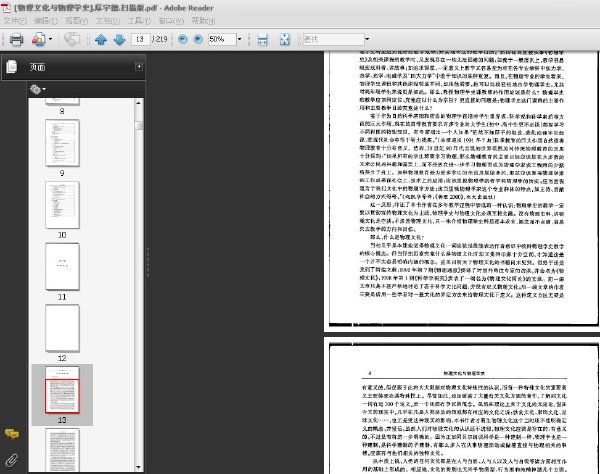Go to next page with down arrow
This screenshot has width=600, height=474.
(119, 39)
